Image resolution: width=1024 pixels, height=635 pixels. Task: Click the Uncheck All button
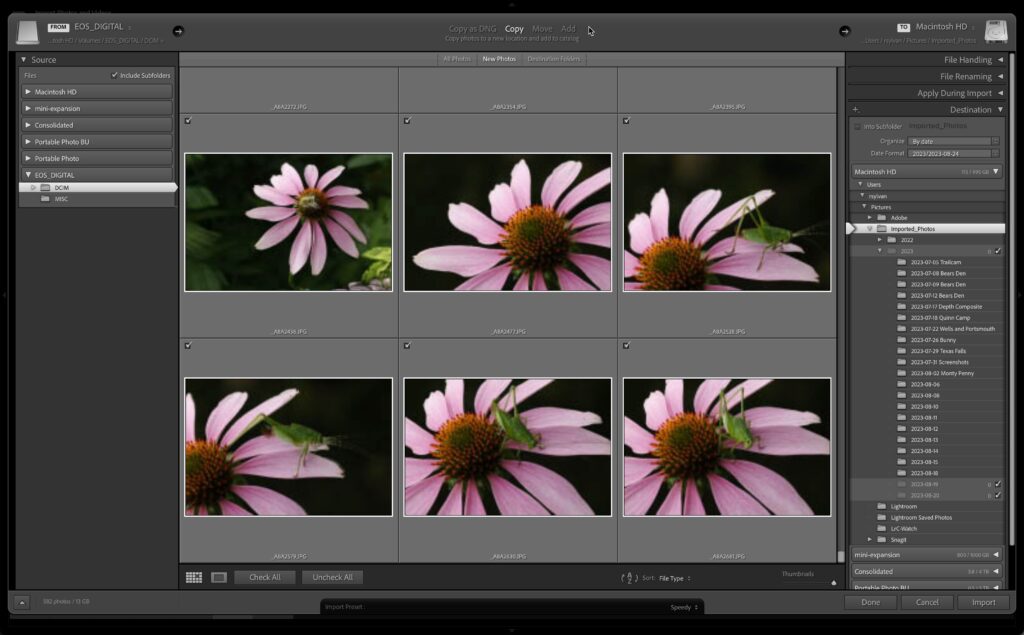click(x=332, y=578)
